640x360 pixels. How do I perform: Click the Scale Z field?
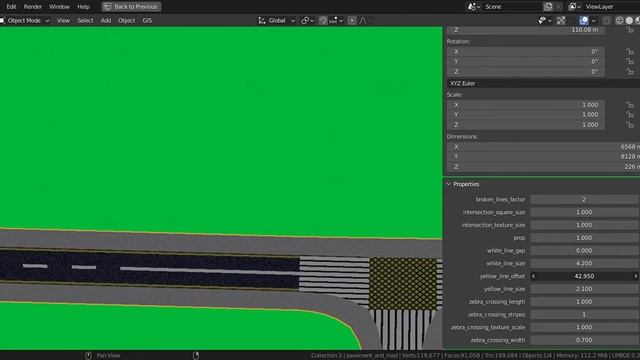click(x=526, y=125)
